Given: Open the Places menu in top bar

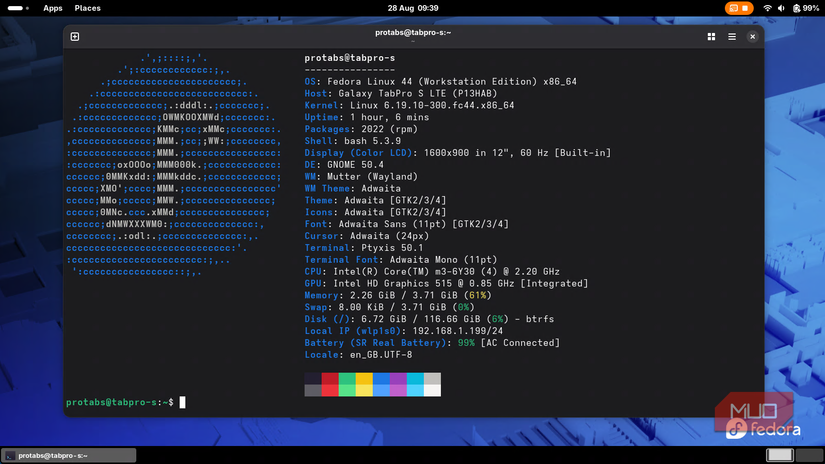Looking at the screenshot, I should (x=87, y=8).
